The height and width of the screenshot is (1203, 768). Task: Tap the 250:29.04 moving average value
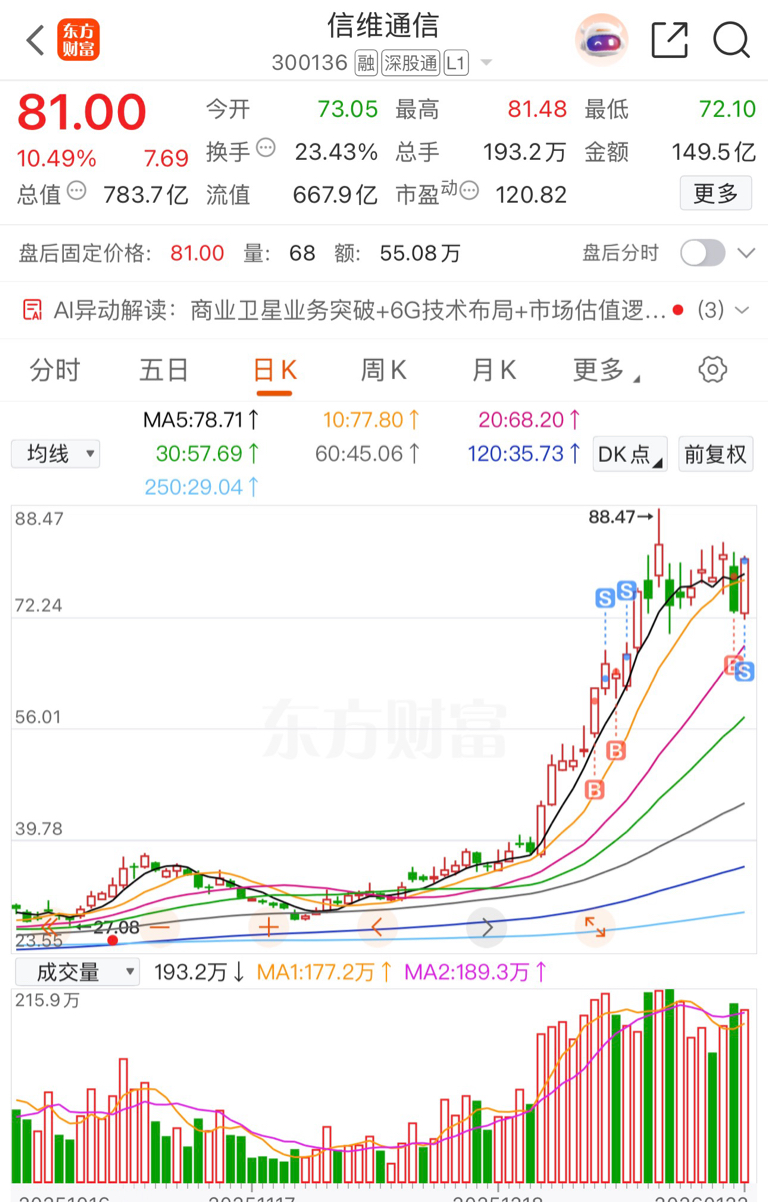[x=202, y=488]
